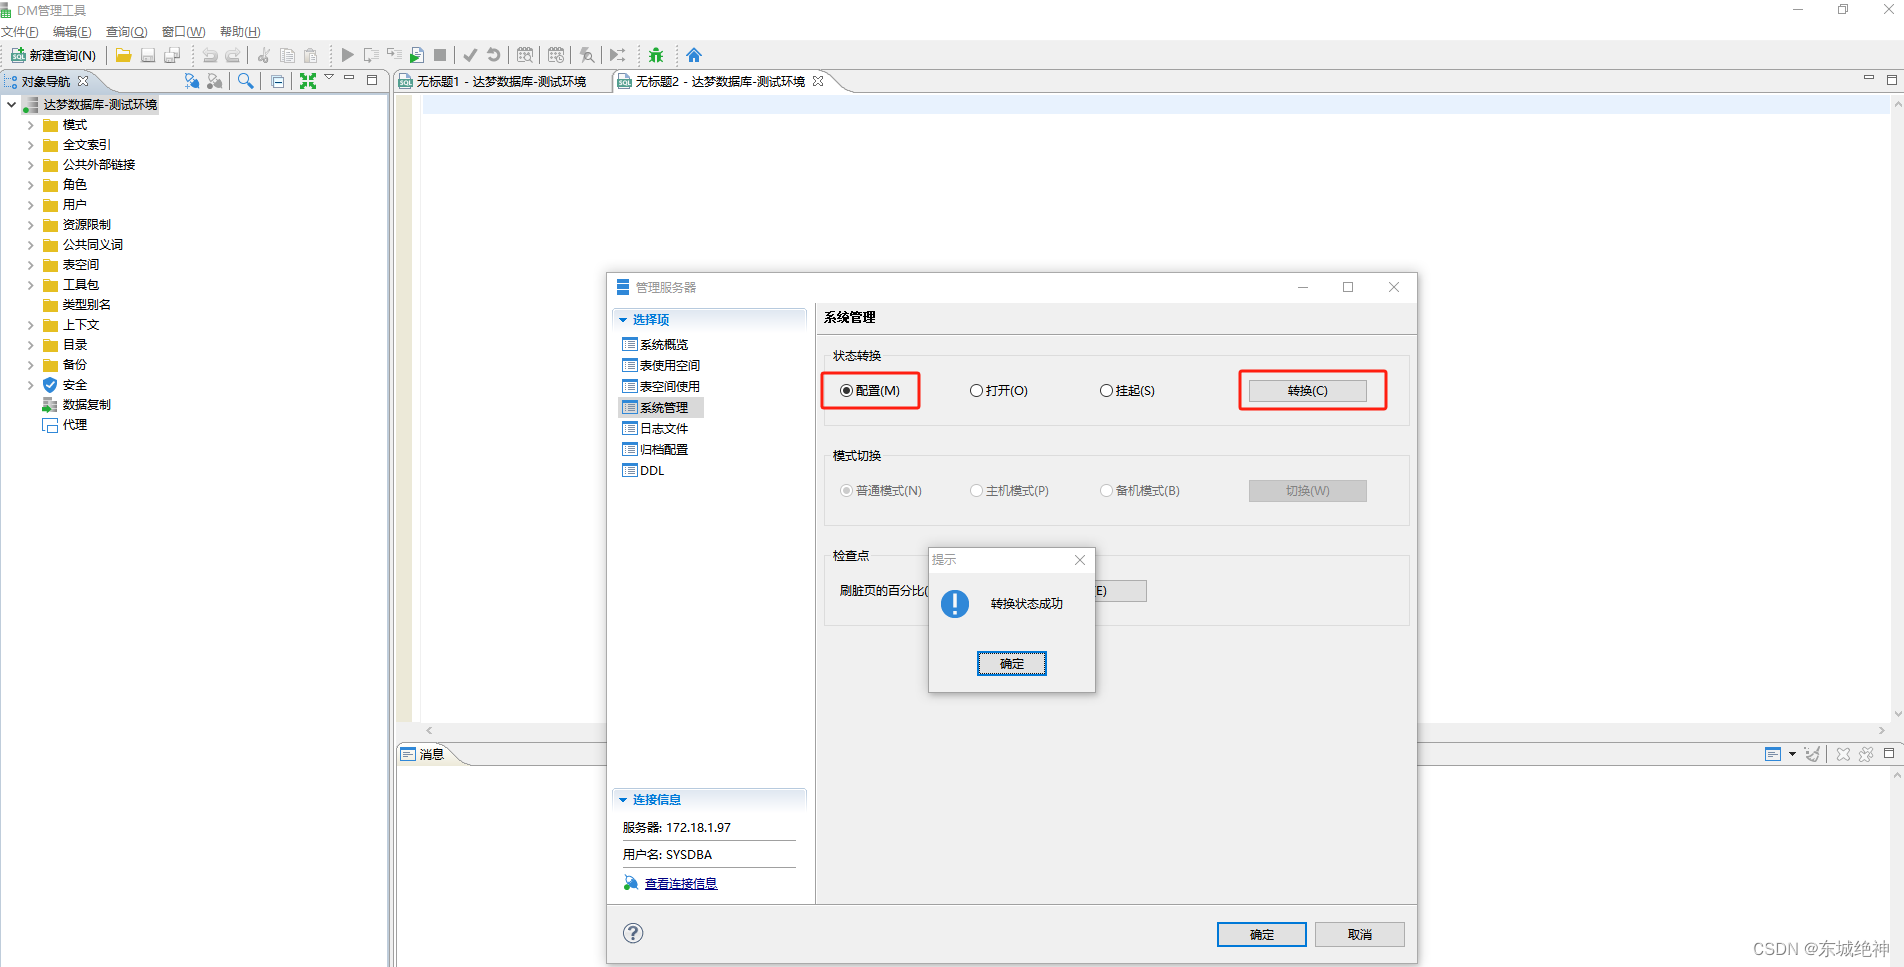1904x967 pixels.
Task: Click the commit checkmark toolbar icon
Action: pos(470,55)
